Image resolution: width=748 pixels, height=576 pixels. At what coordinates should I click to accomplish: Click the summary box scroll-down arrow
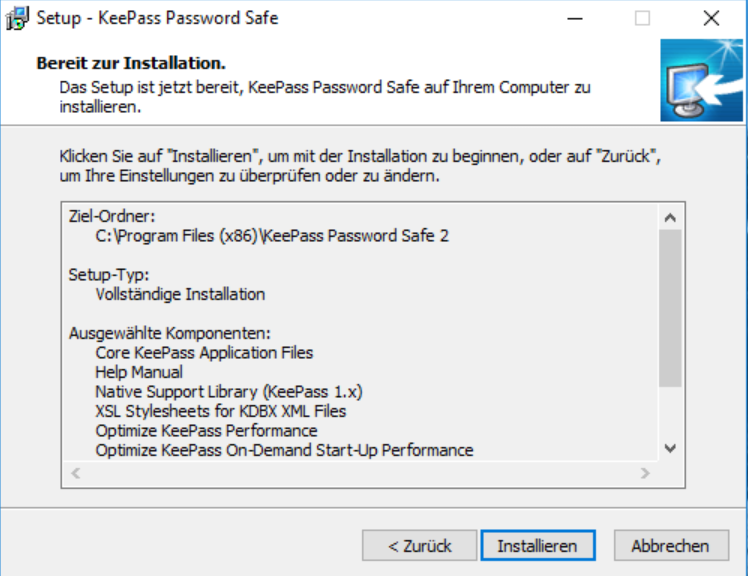(x=670, y=449)
